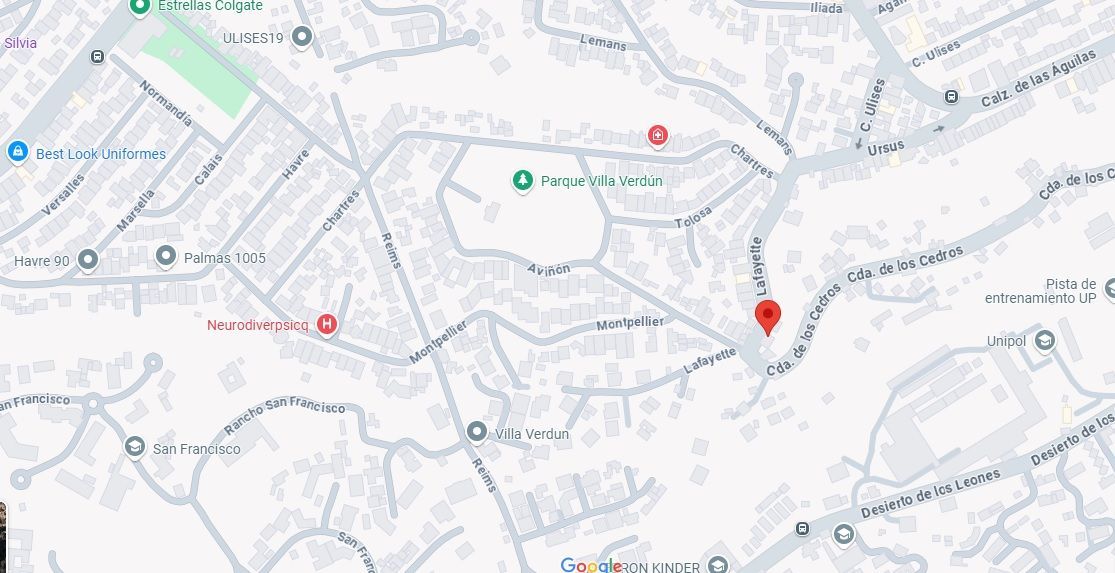Select the Parque Villa Verdún tree icon
1115x573 pixels.
point(523,181)
